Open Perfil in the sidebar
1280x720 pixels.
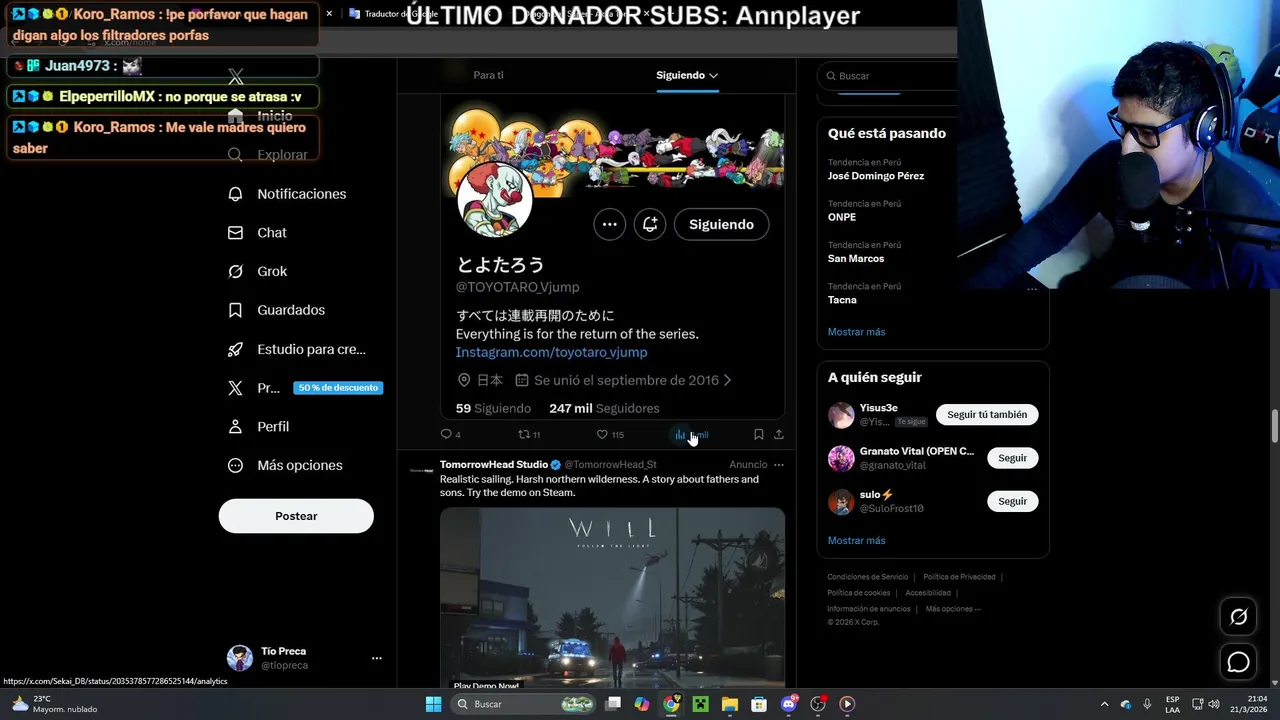click(258, 426)
